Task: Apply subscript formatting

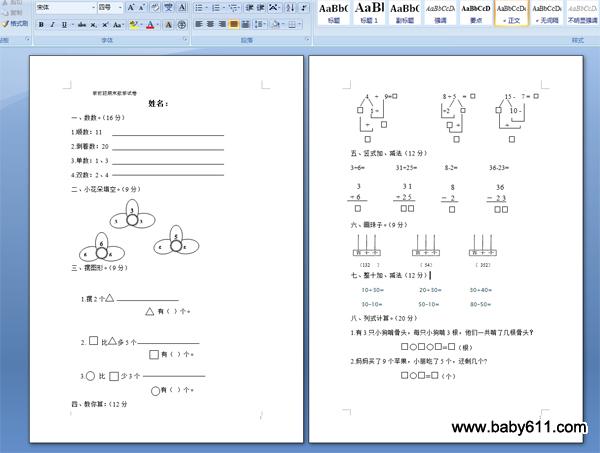Action: (92, 24)
